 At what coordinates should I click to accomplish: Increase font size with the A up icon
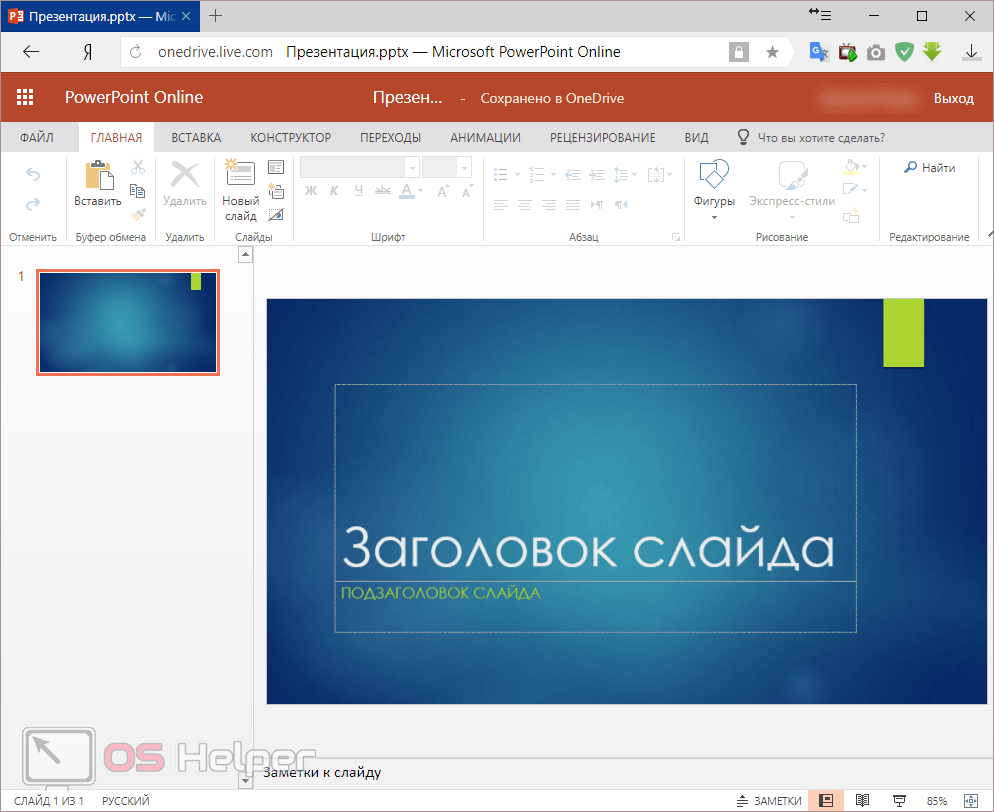tap(443, 191)
